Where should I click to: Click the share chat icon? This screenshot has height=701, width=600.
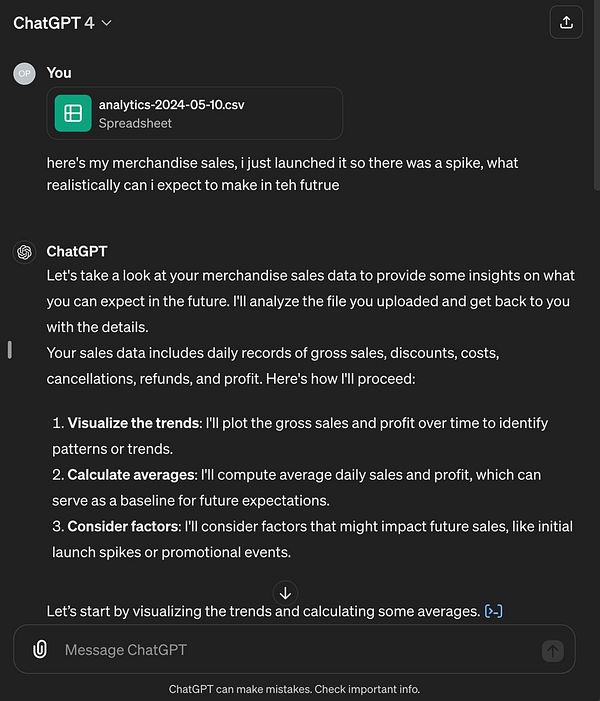pyautogui.click(x=566, y=23)
